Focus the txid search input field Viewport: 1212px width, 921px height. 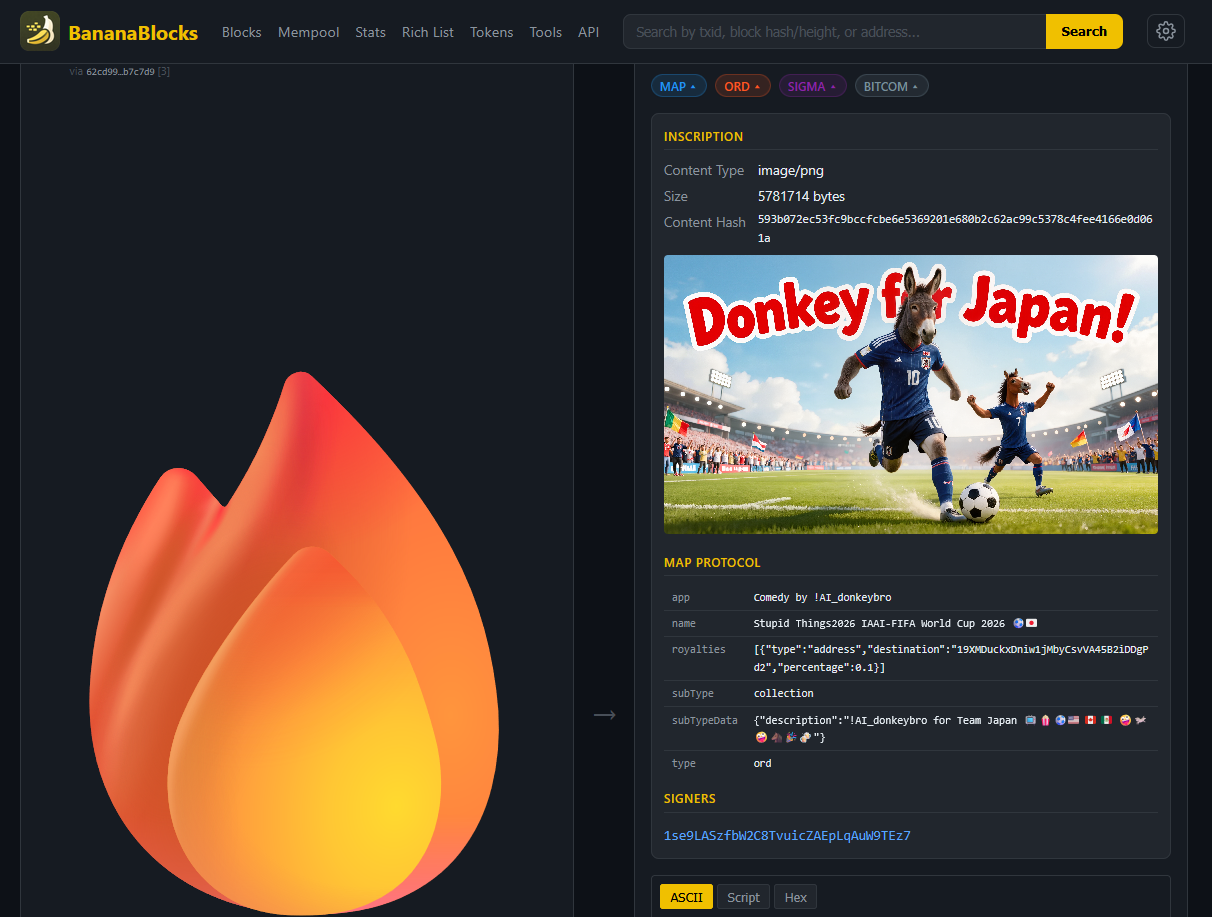[834, 32]
